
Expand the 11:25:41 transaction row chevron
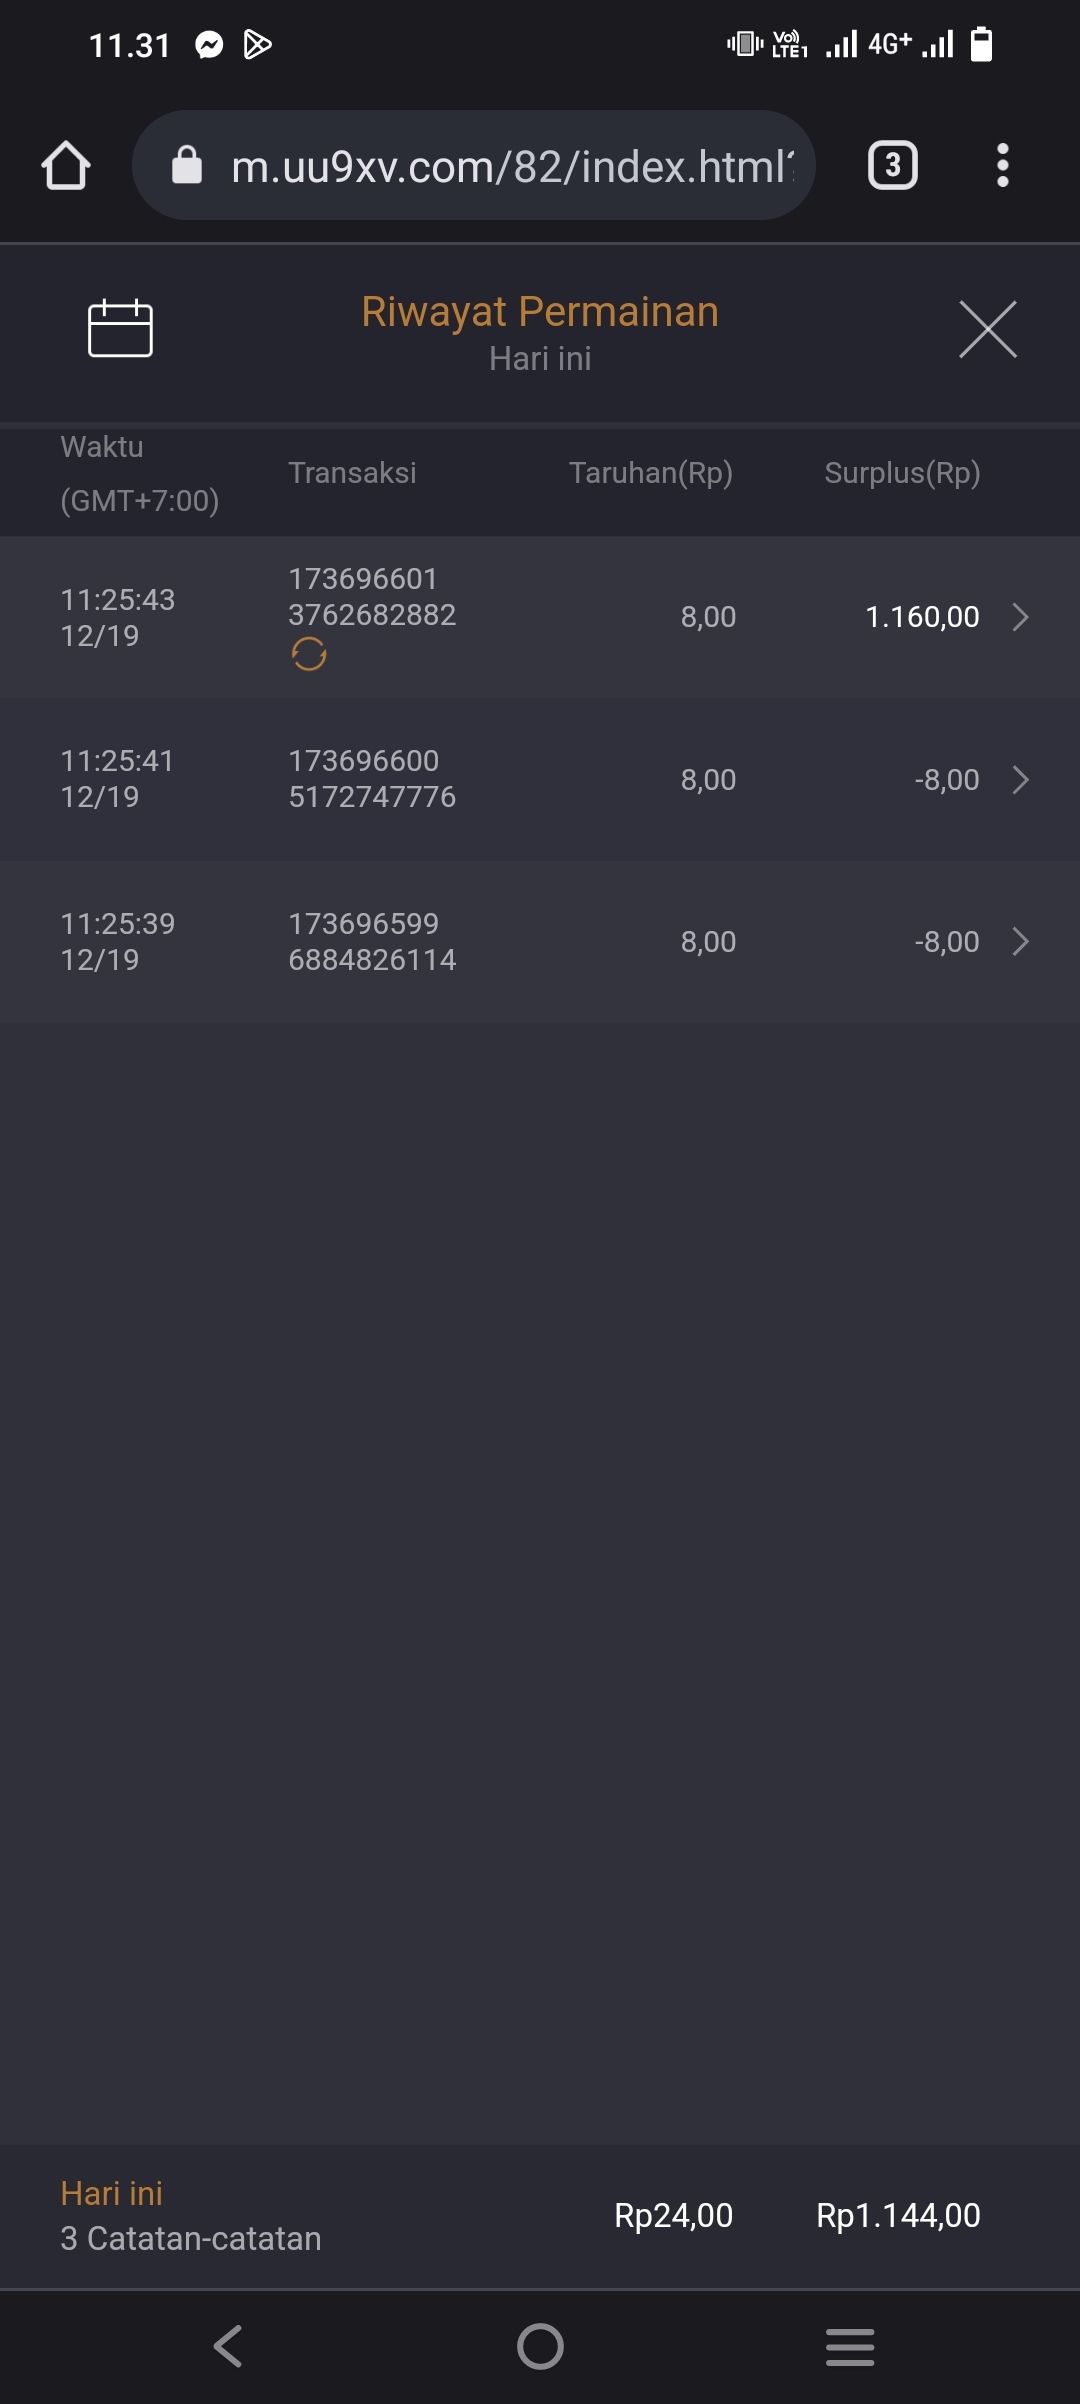pyautogui.click(x=1020, y=780)
